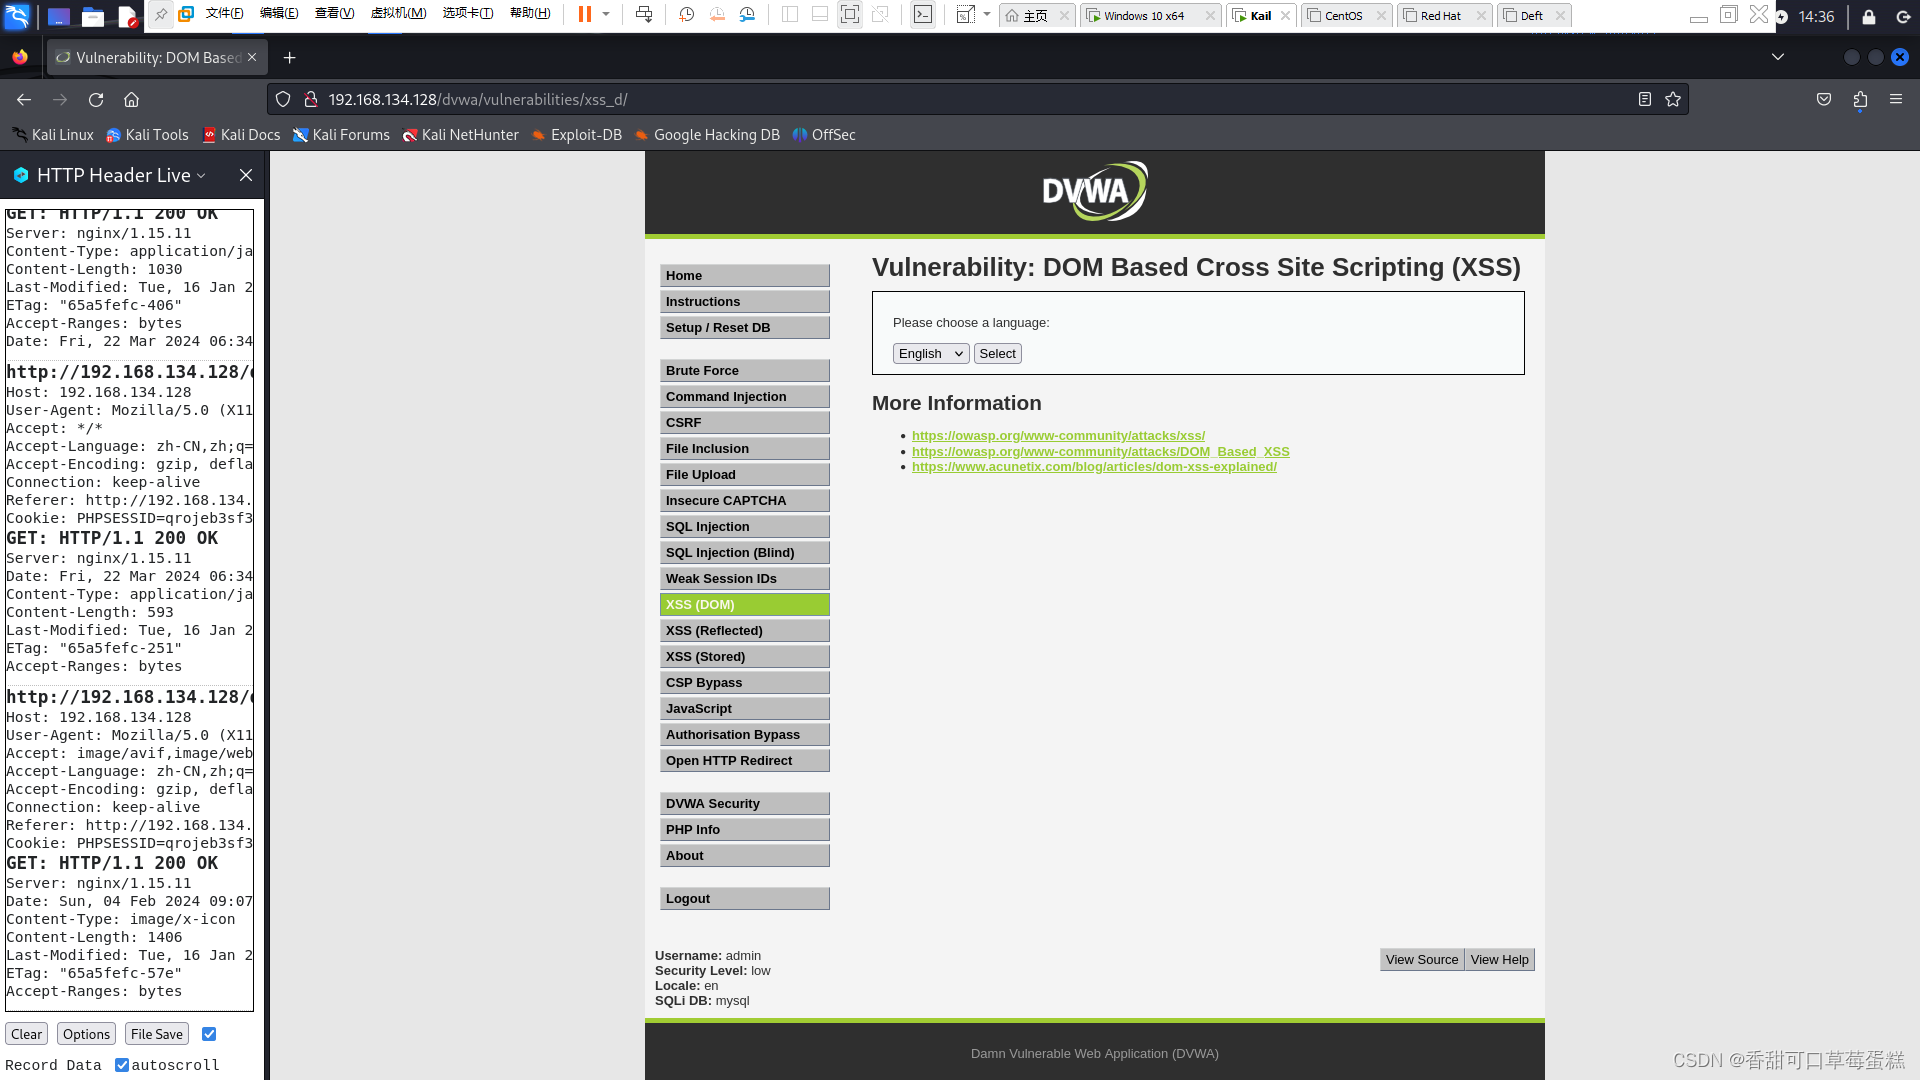
Task: Switch to the CentOS virtual machine tab
Action: pos(1344,15)
